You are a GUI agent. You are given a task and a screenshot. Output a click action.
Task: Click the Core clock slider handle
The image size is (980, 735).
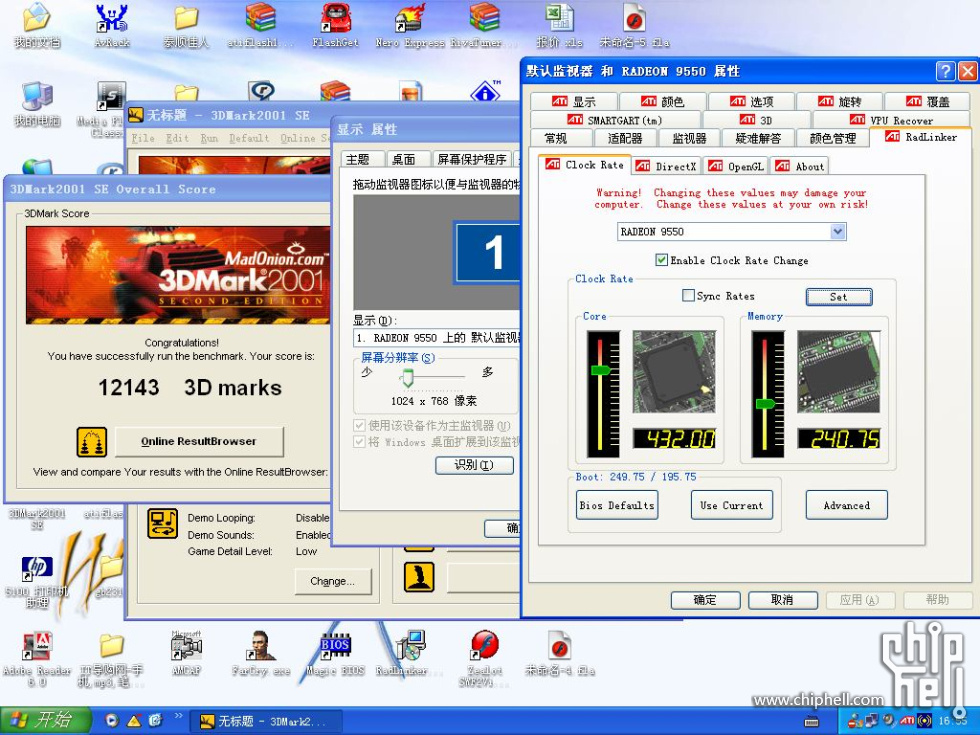coord(601,370)
